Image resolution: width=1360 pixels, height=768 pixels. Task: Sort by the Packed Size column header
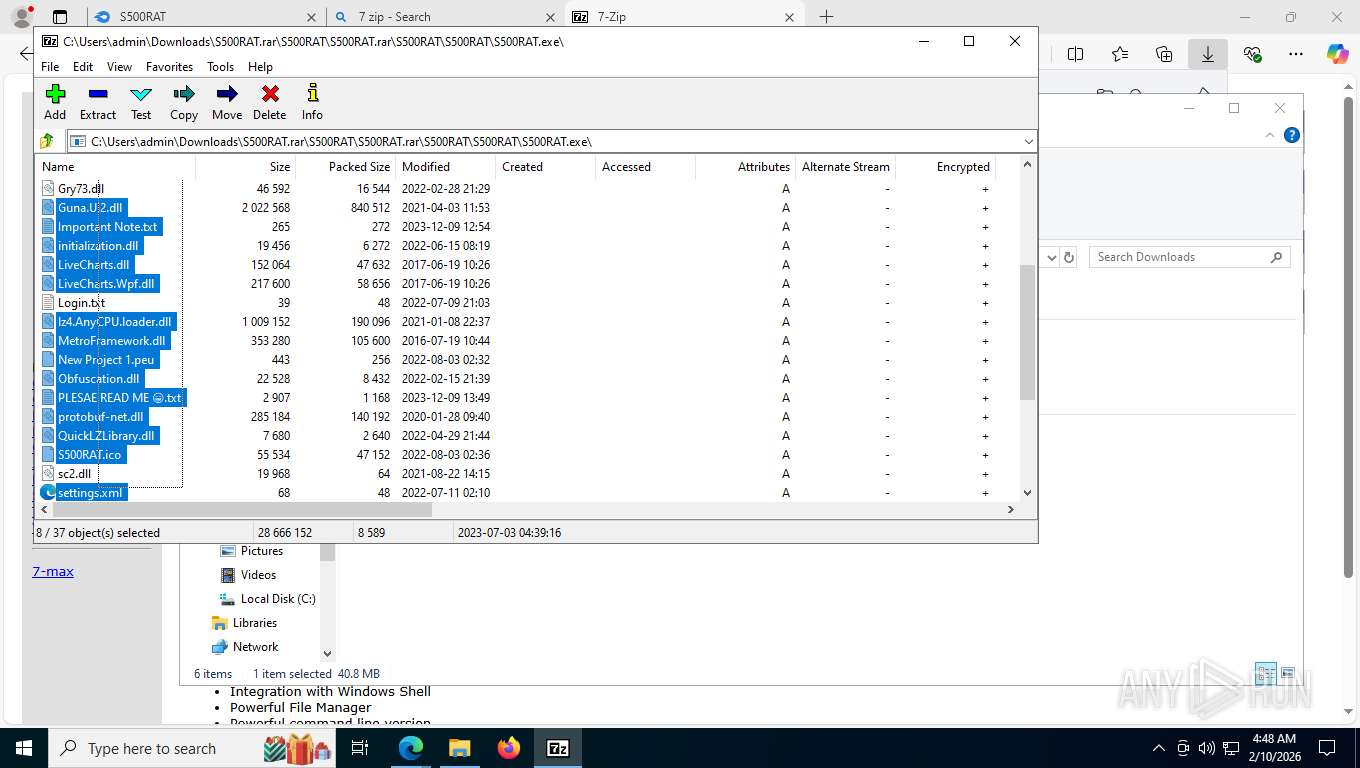[345, 167]
